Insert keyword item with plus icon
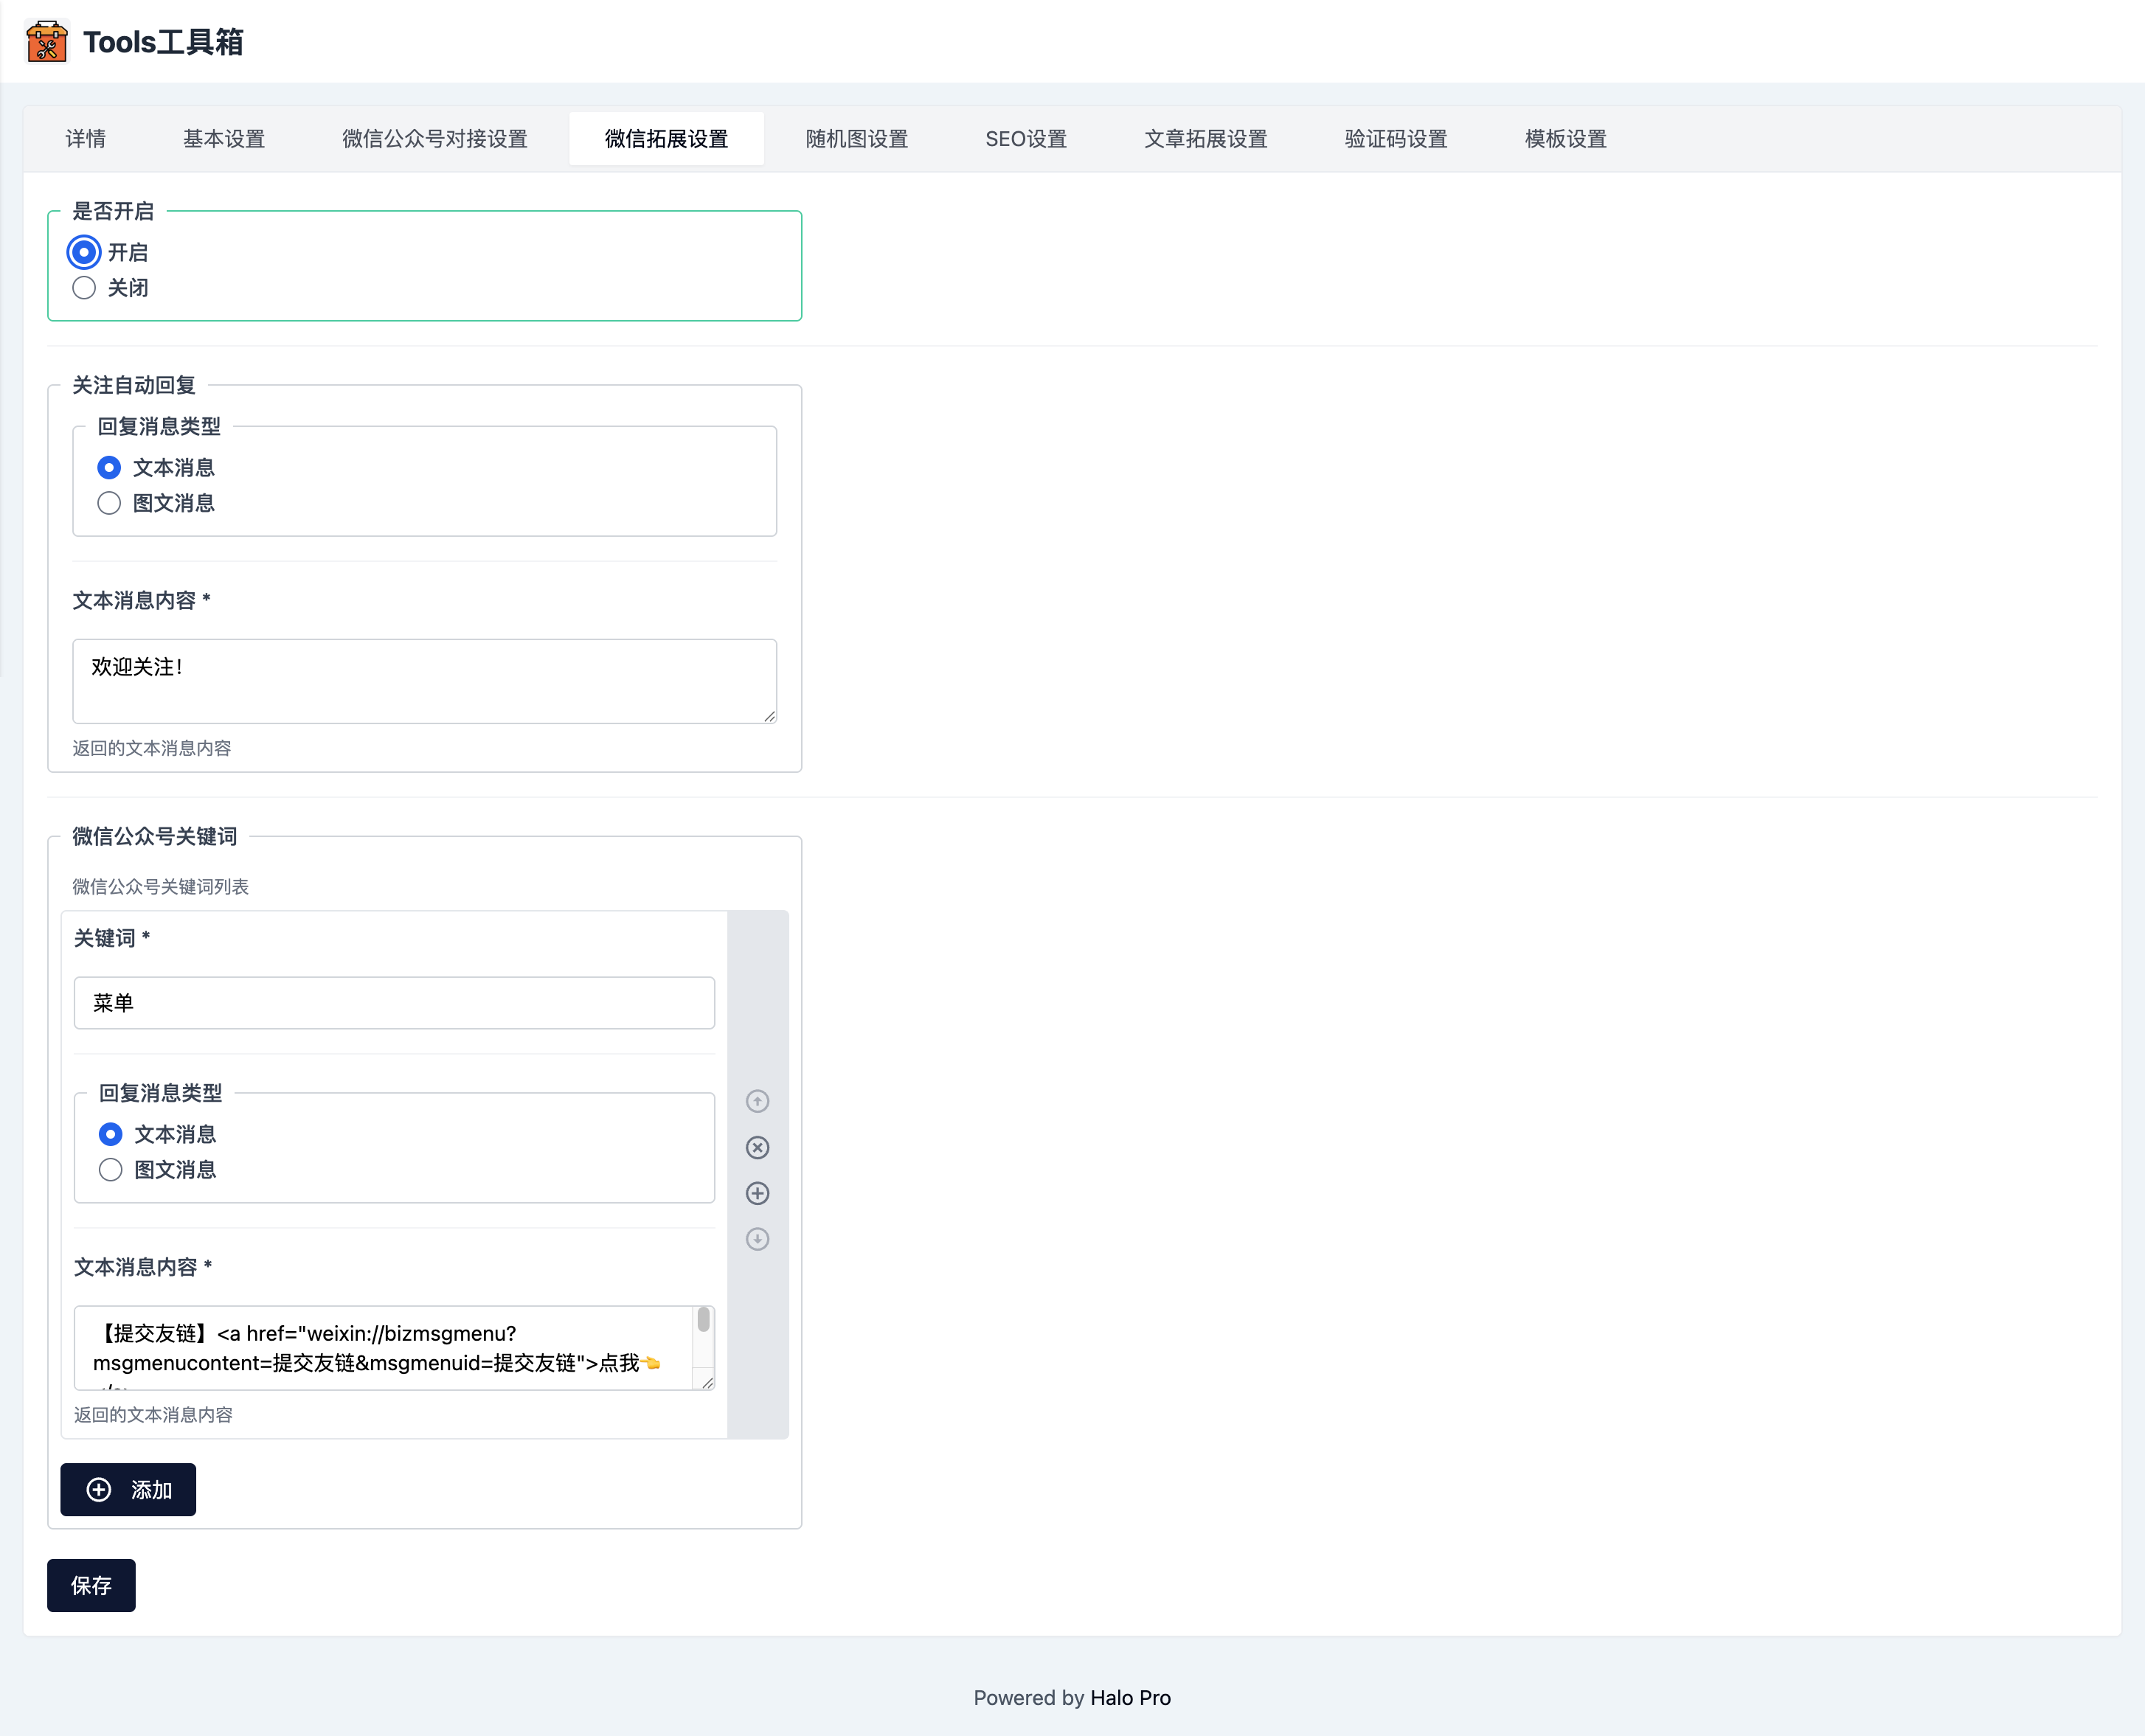This screenshot has height=1736, width=2145. pyautogui.click(x=757, y=1193)
